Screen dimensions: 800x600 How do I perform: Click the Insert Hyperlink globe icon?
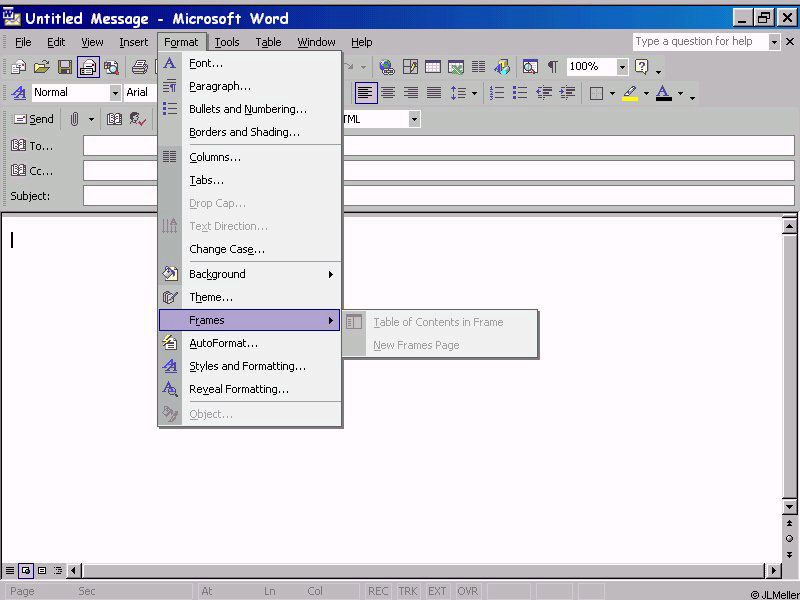386,67
